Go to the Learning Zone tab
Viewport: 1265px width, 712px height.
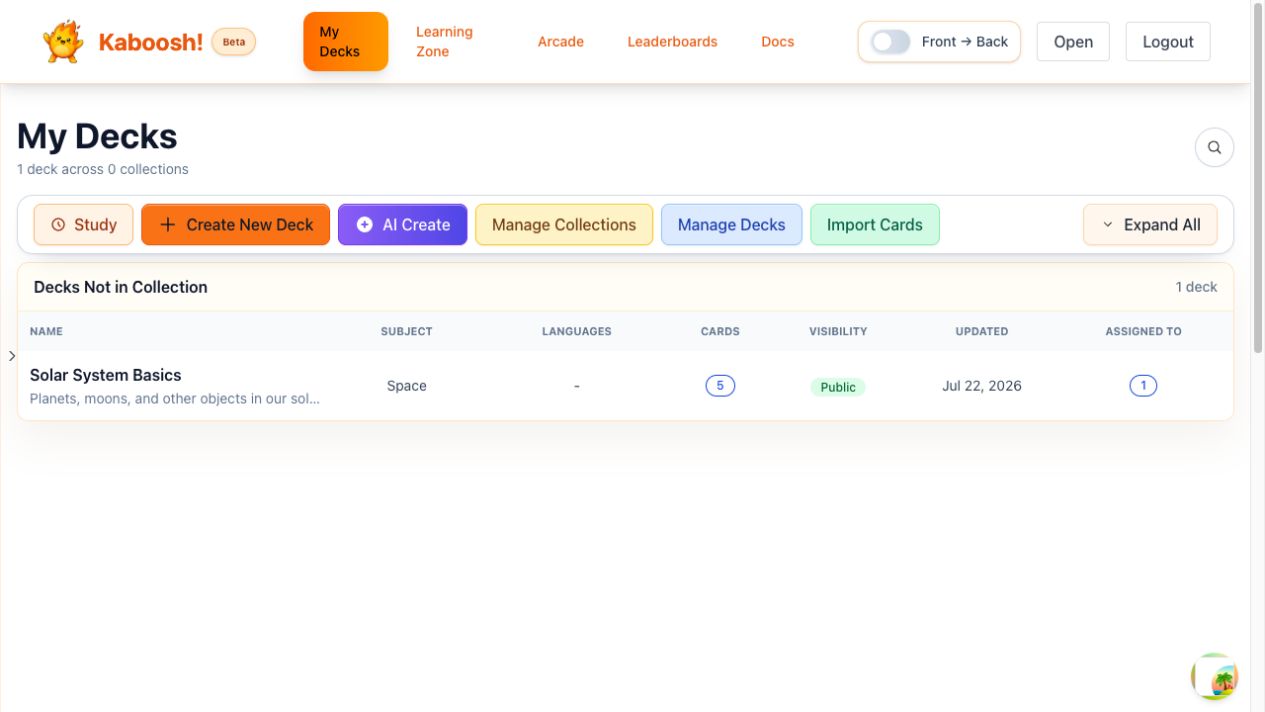coord(444,42)
